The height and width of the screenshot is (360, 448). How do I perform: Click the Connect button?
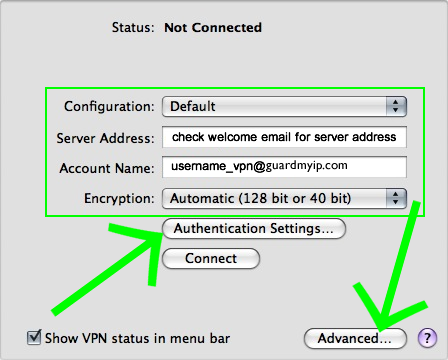(211, 258)
